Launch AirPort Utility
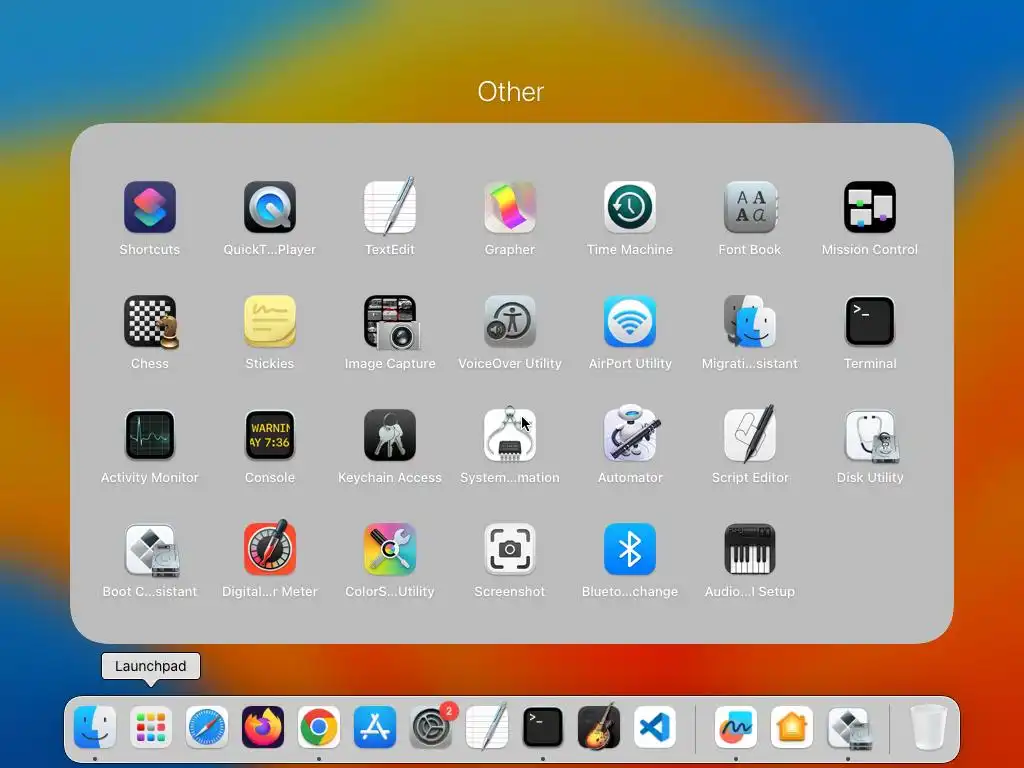The width and height of the screenshot is (1024, 768). point(630,321)
